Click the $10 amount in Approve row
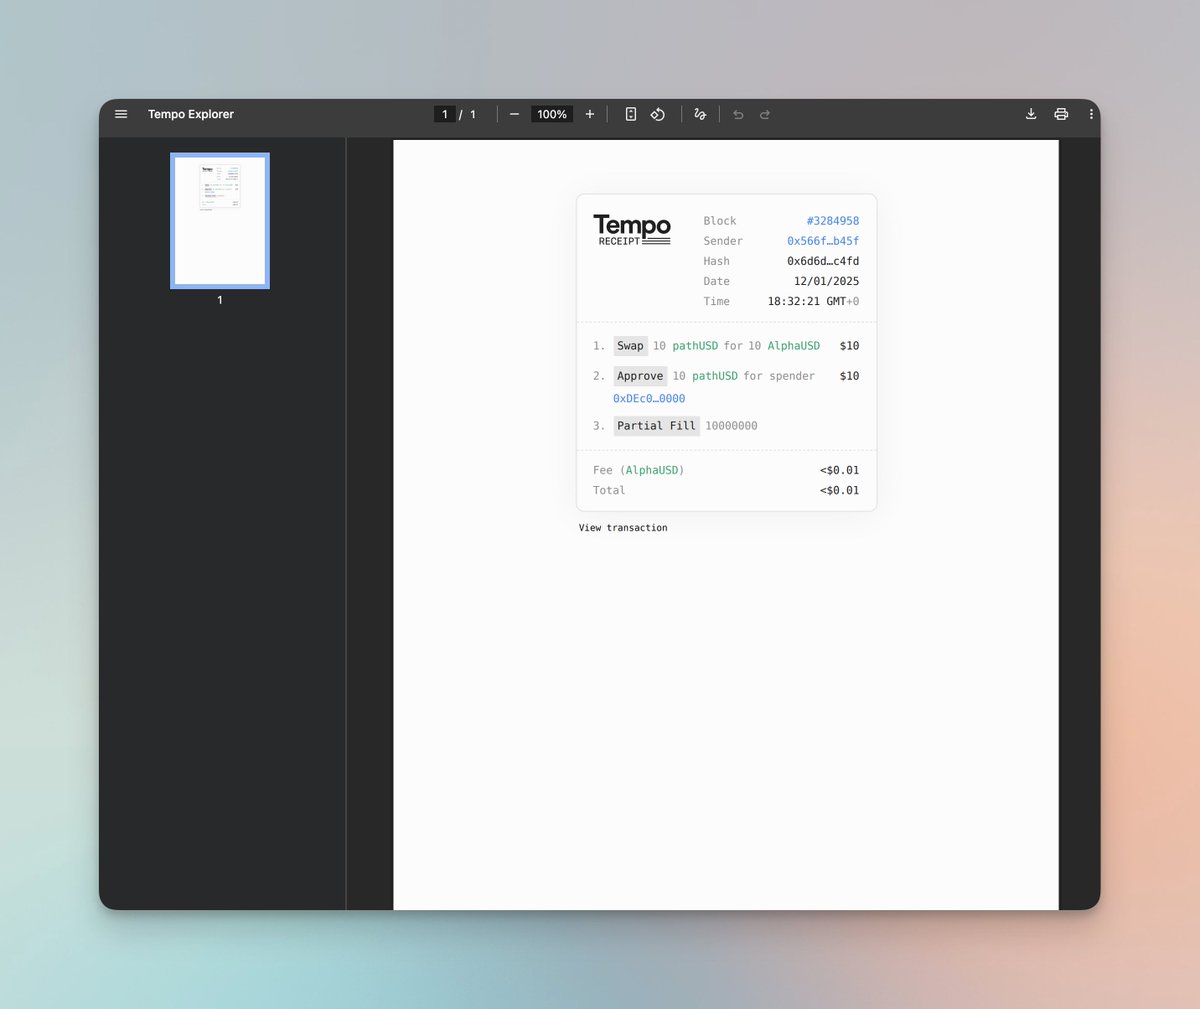1200x1009 pixels. (x=850, y=376)
